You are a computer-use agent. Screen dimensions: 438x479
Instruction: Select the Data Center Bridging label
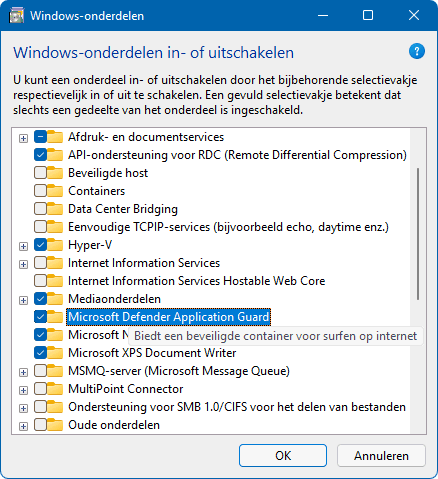(123, 209)
